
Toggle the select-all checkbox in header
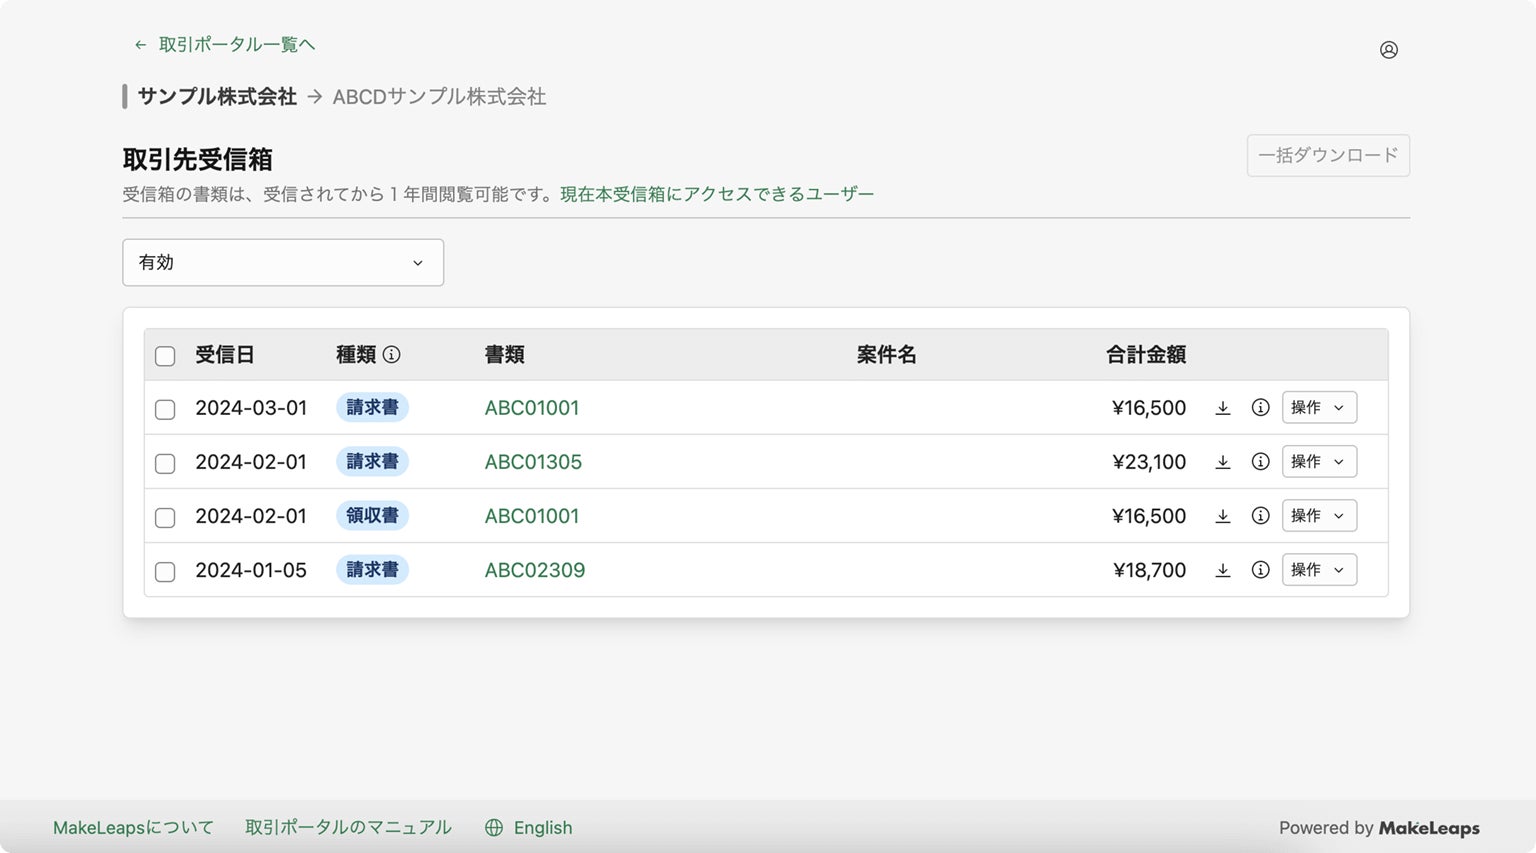click(x=165, y=356)
